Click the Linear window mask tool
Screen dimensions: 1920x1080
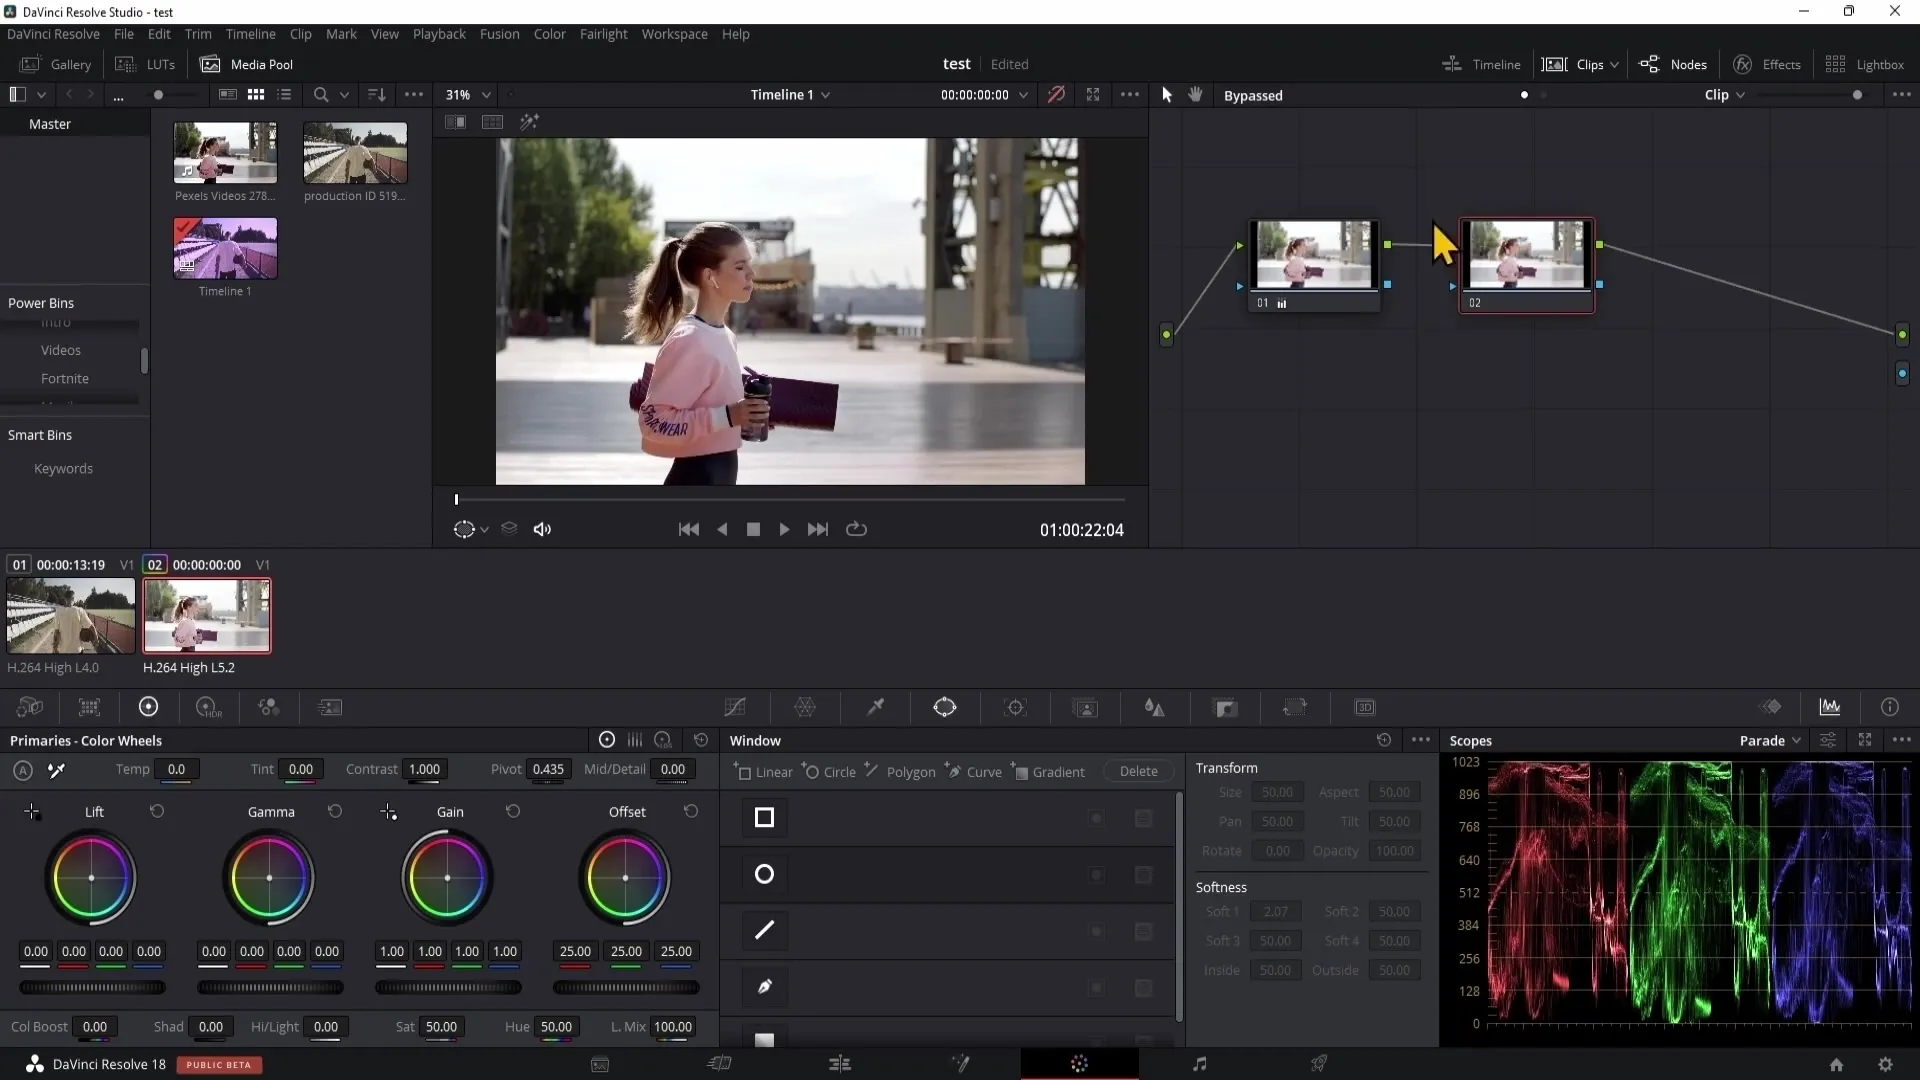(764, 773)
